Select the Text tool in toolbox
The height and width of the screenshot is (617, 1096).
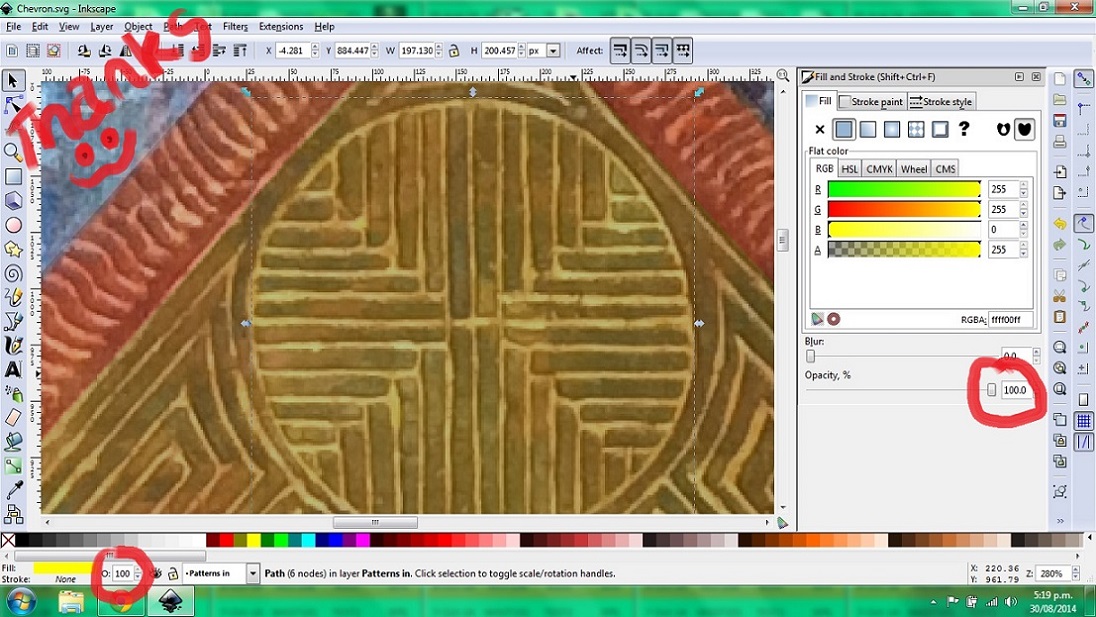13,369
